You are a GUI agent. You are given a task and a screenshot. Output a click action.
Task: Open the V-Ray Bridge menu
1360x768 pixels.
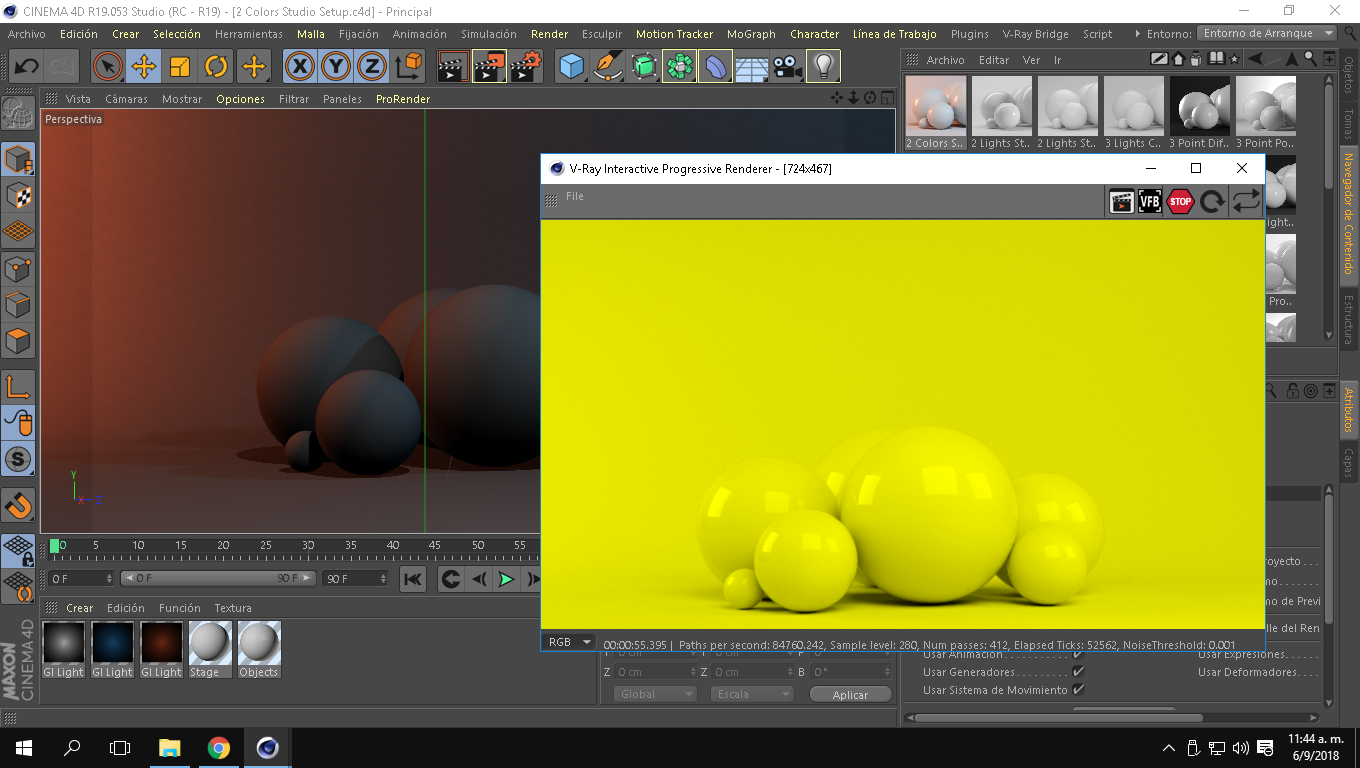pos(1035,34)
